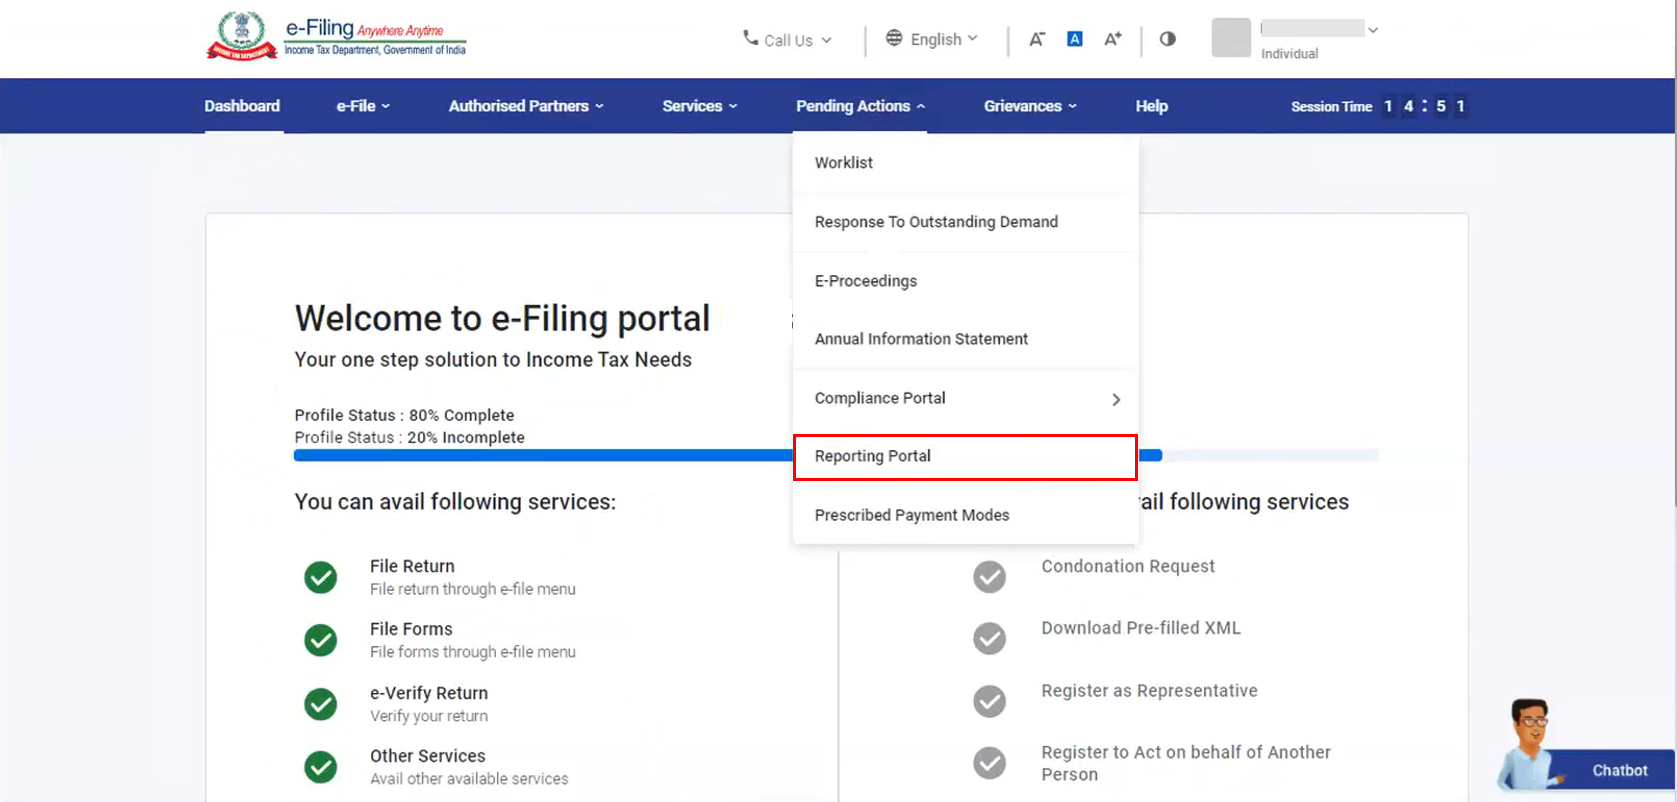
Task: Click the increase font size icon
Action: [1112, 39]
